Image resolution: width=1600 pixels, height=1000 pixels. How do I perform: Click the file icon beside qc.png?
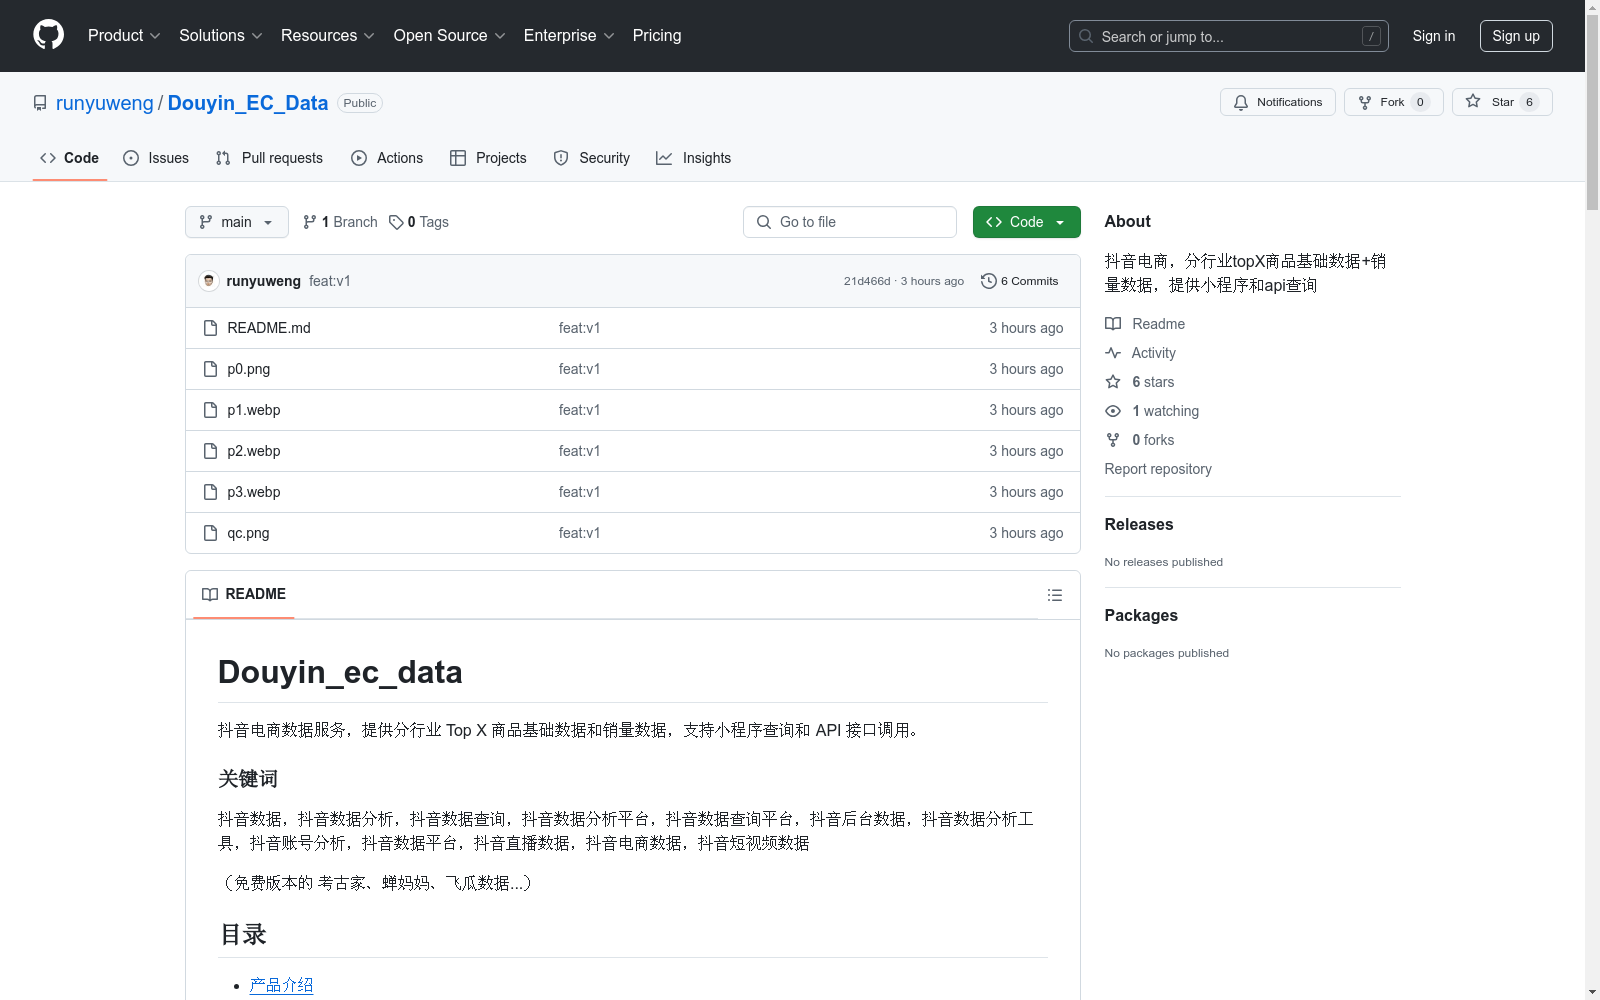coord(210,533)
